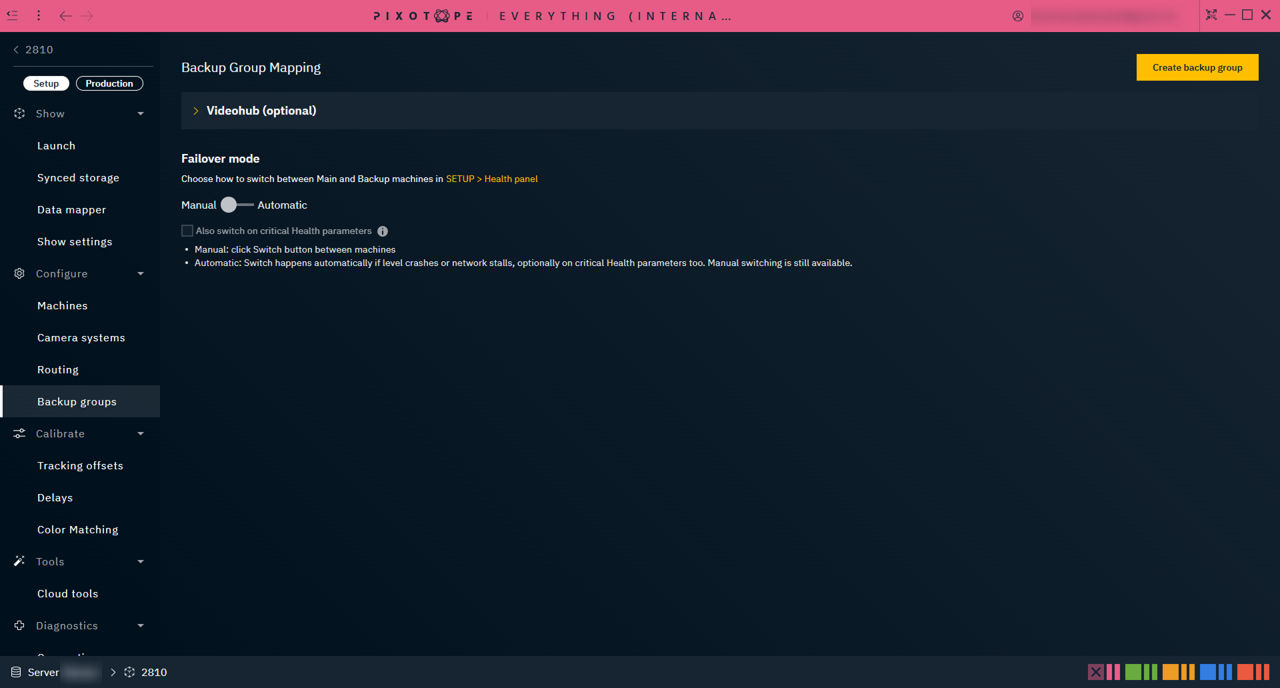Click the pink status indicator with X
1280x688 pixels.
tap(1096, 672)
